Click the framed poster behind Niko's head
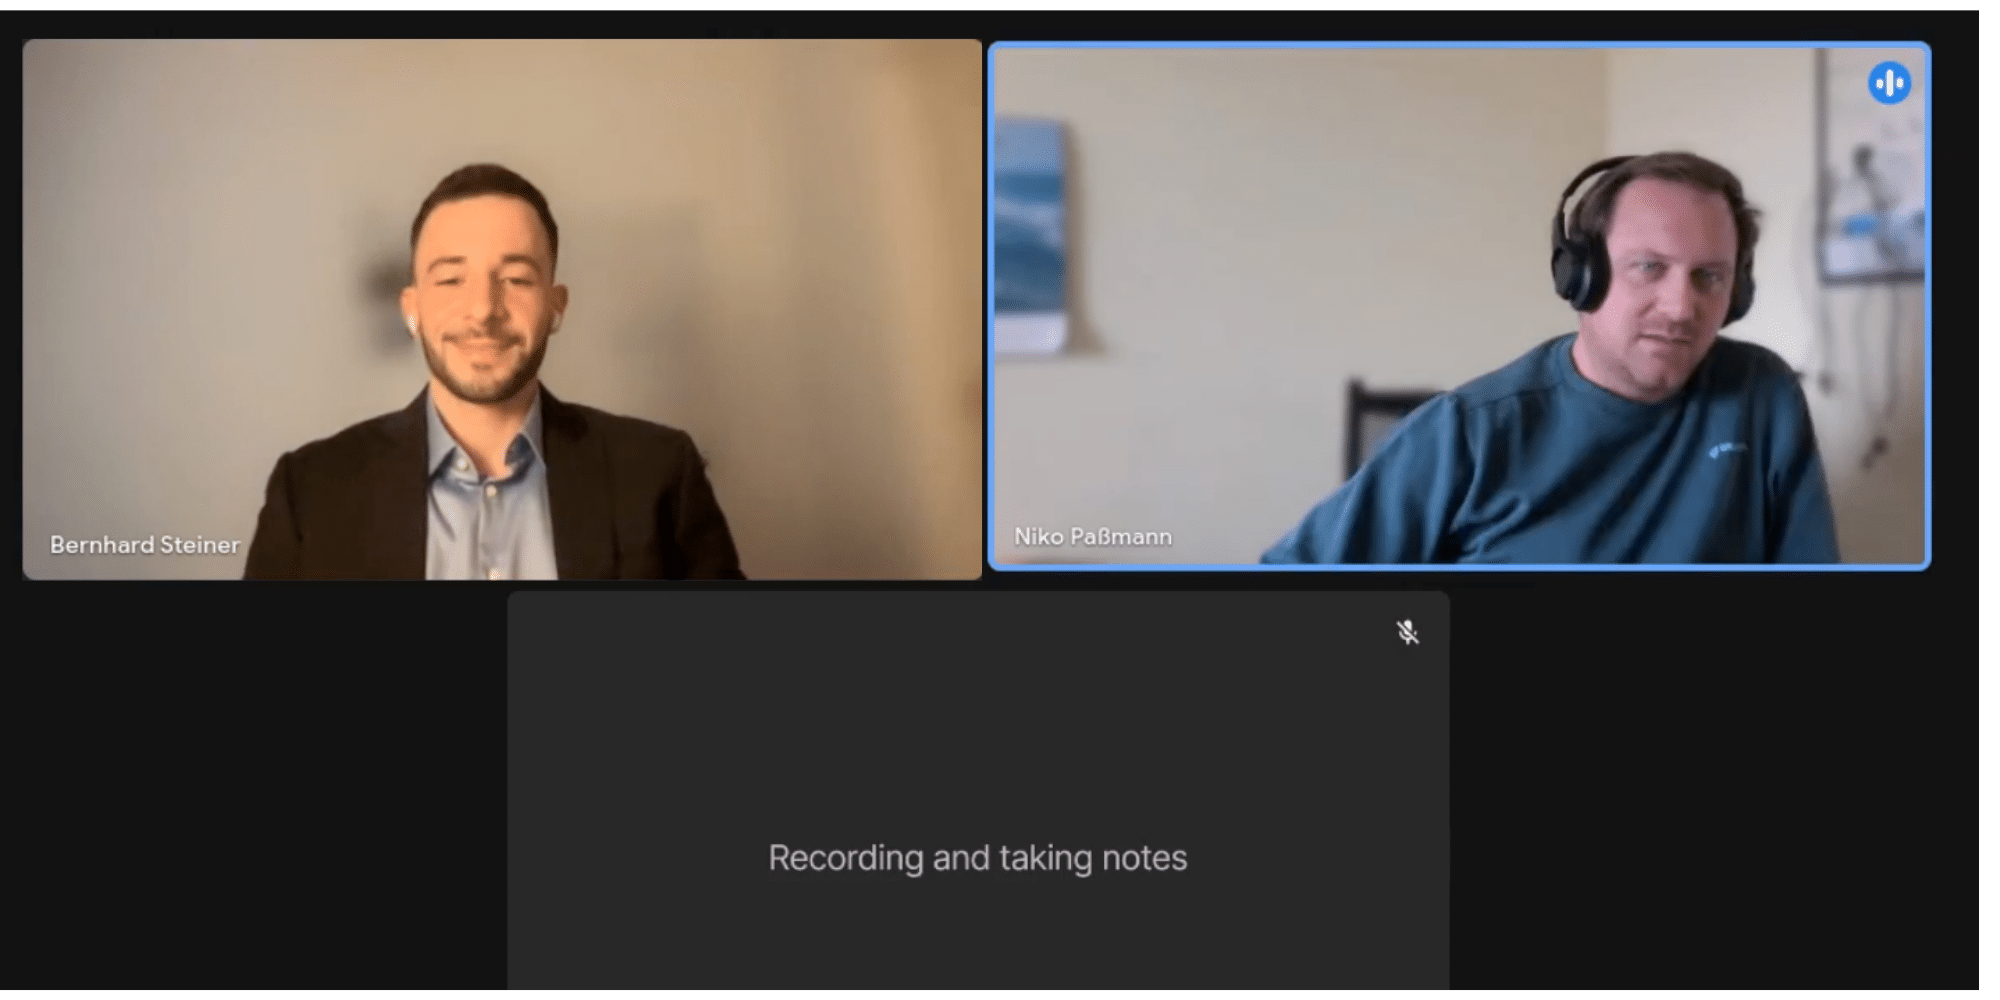 (1870, 165)
